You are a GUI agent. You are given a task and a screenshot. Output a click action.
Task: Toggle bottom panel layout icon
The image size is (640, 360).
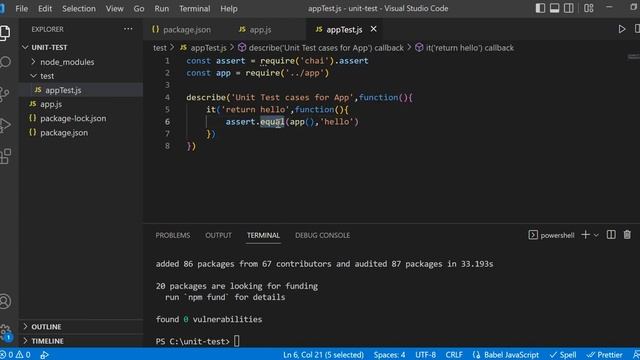point(554,8)
